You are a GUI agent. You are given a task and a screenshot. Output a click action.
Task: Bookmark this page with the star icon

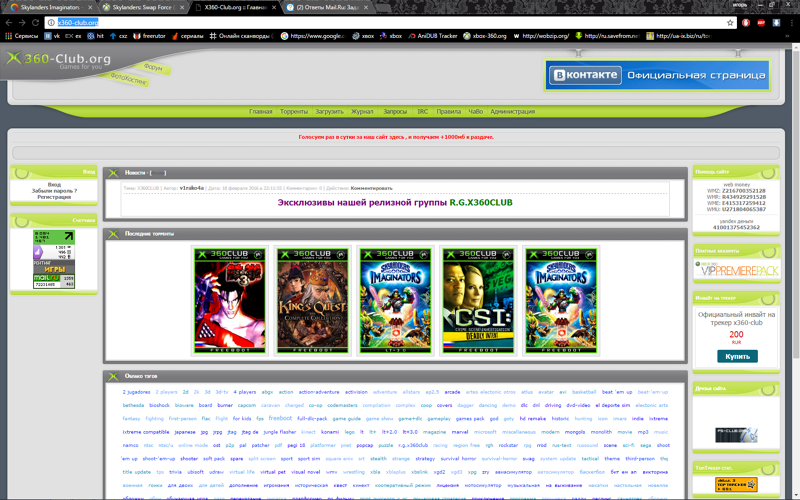click(x=730, y=22)
